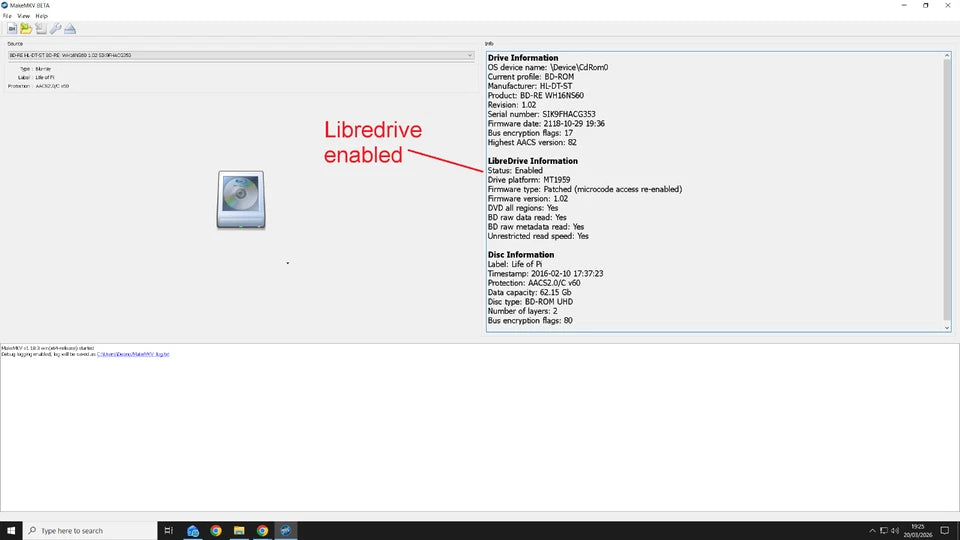This screenshot has height=540, width=960.
Task: Open File Explorer from the taskbar
Action: click(239, 530)
